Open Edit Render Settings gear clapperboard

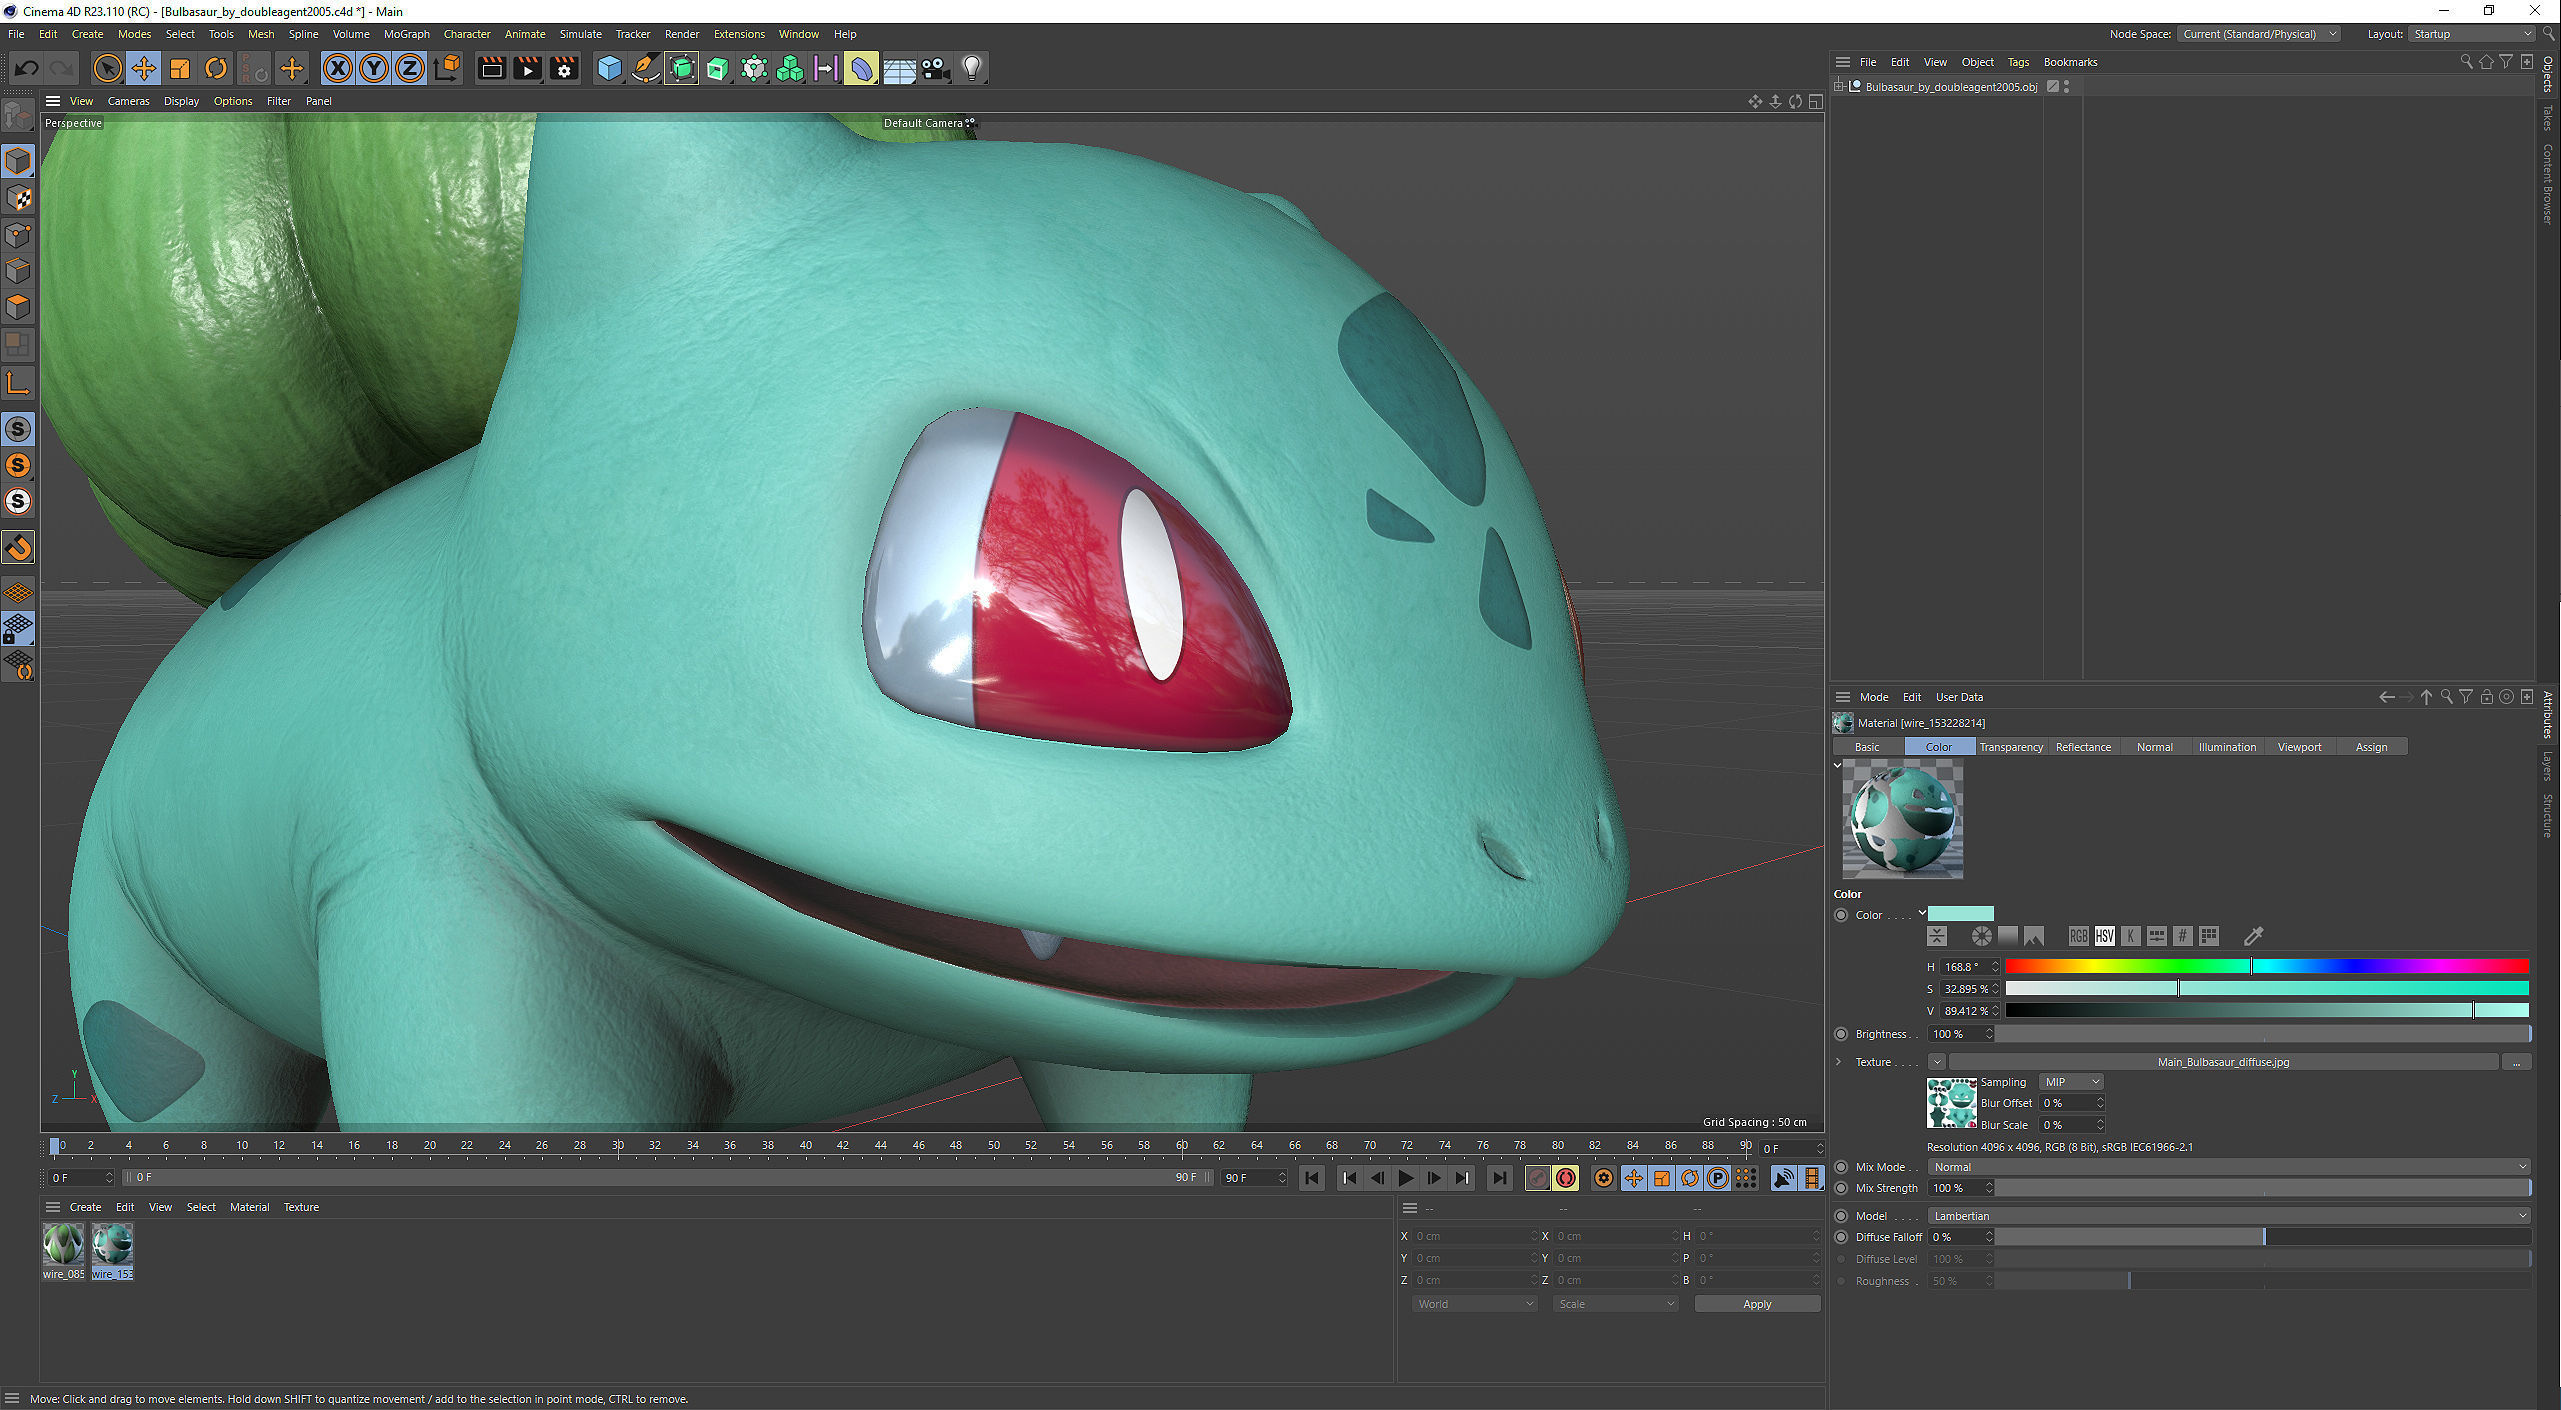click(x=564, y=68)
